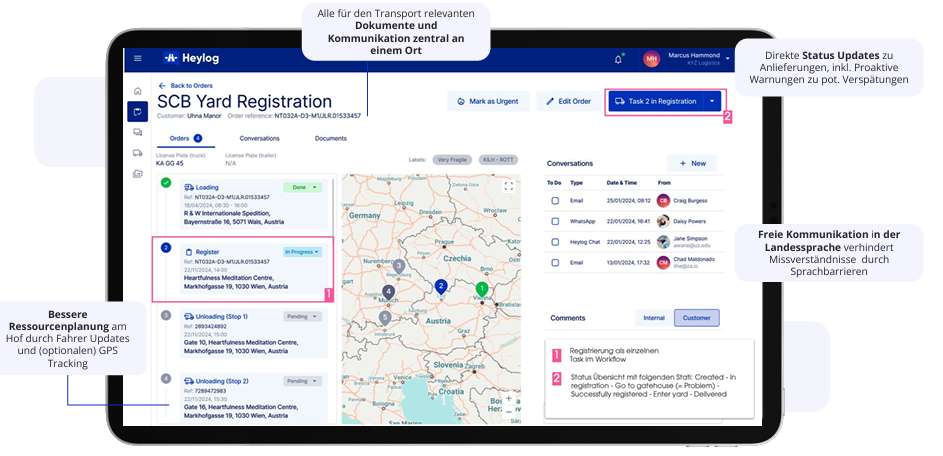This screenshot has height=456, width=943.
Task: Click the Mark as Urgent button
Action: pyautogui.click(x=486, y=101)
